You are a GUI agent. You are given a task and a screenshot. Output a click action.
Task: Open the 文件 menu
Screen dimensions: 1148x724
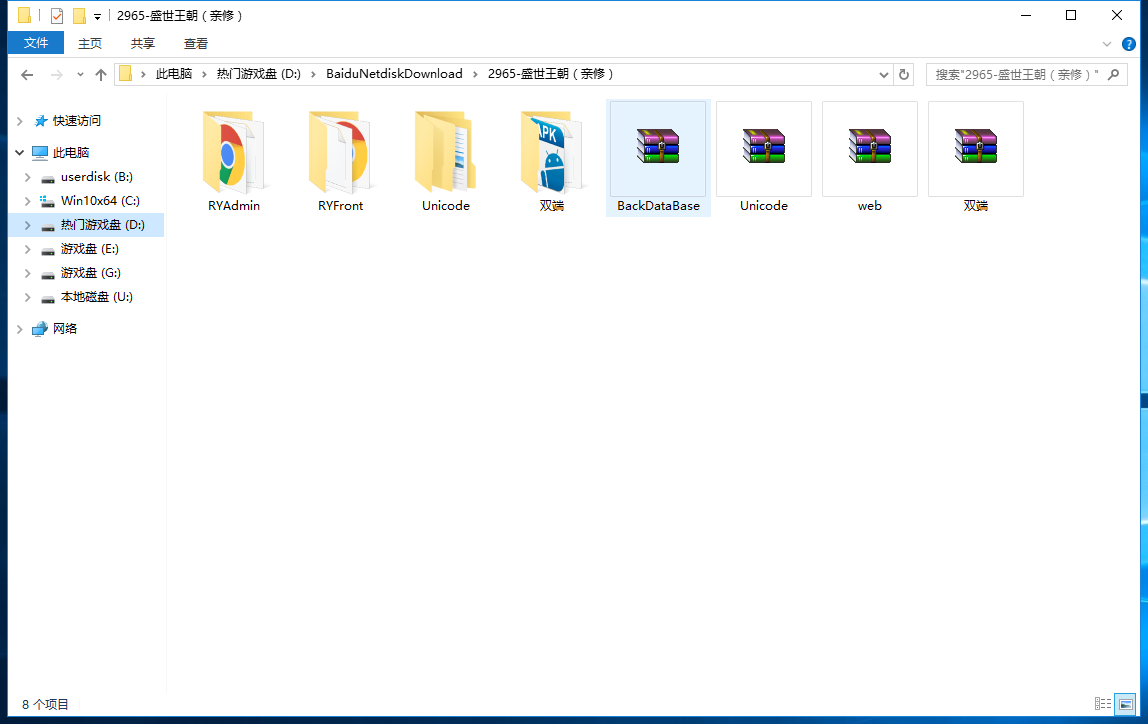point(36,43)
